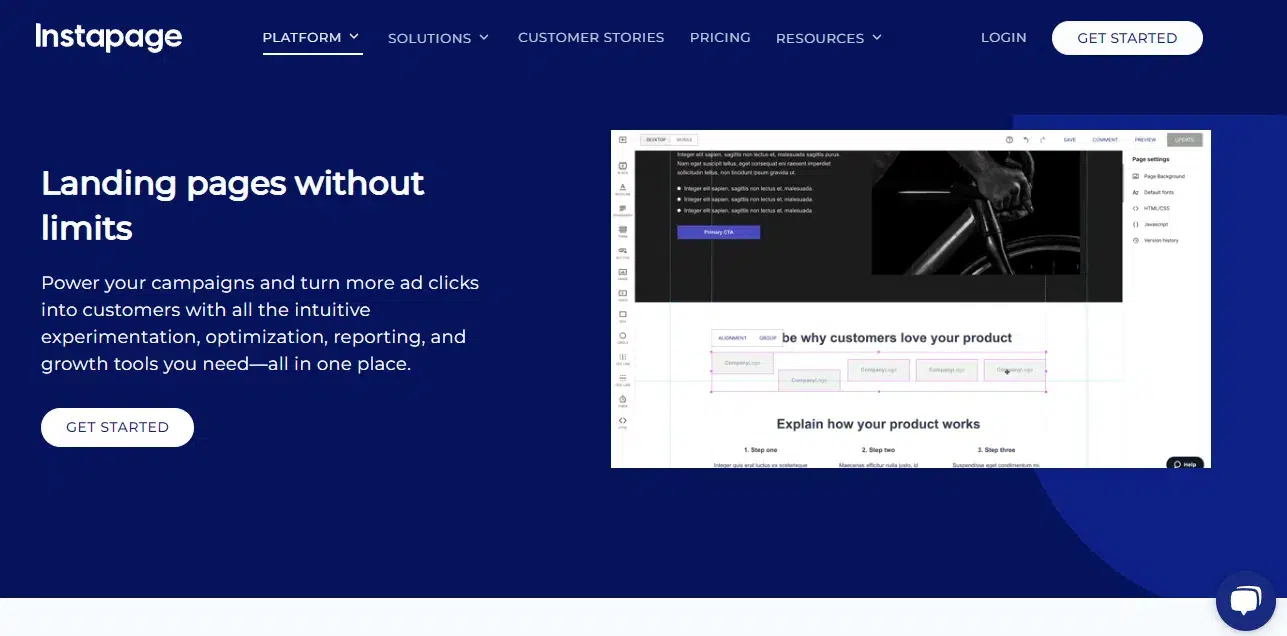Select the Form element icon
The image size is (1287, 636).
click(622, 231)
